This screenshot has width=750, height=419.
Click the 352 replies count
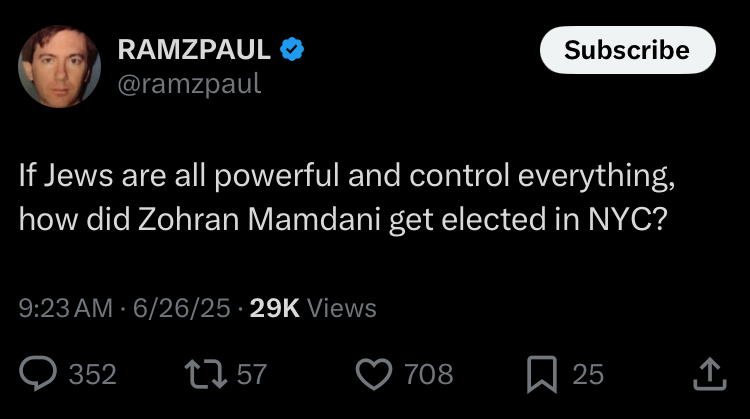93,374
